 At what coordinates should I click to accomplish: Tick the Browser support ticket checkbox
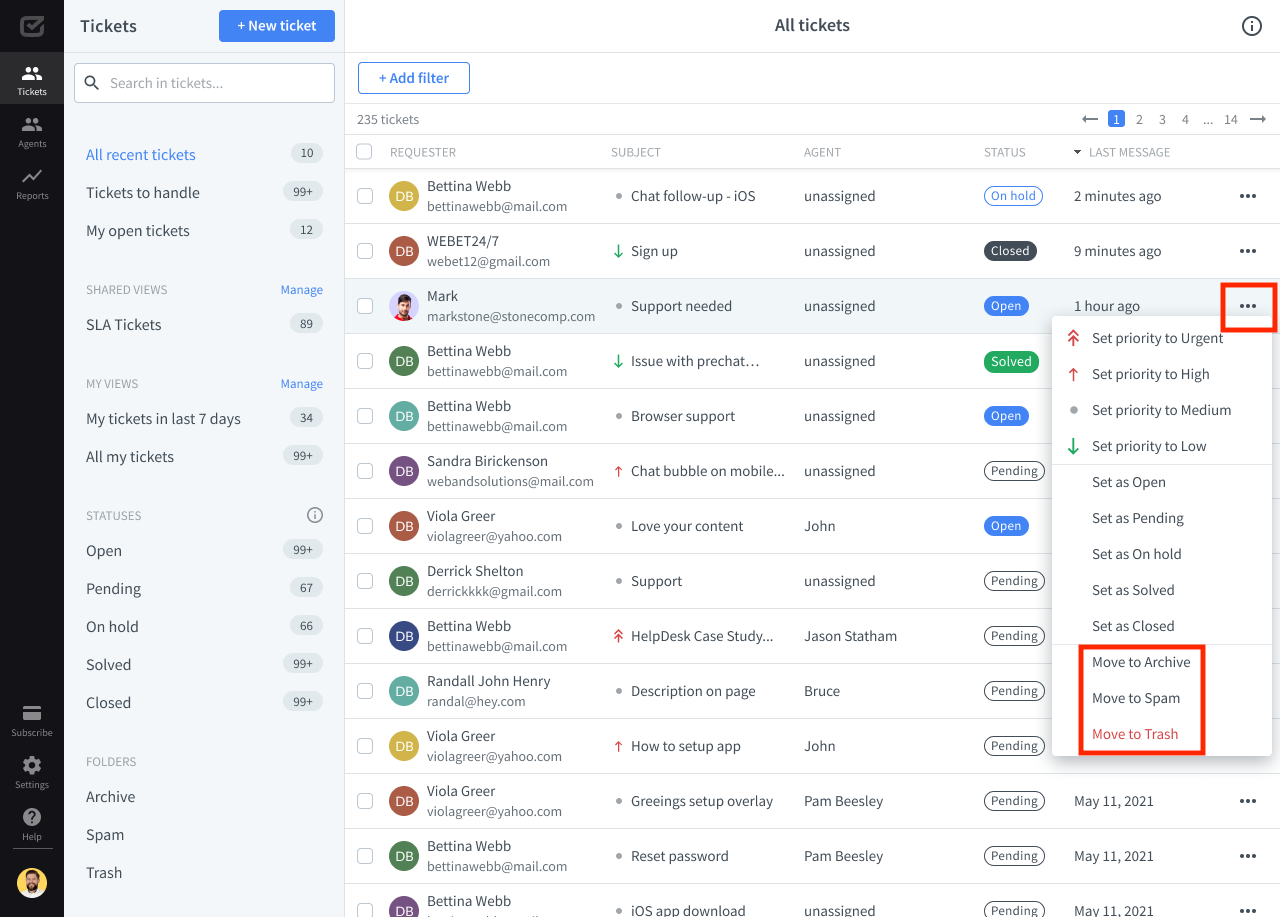[x=365, y=416]
